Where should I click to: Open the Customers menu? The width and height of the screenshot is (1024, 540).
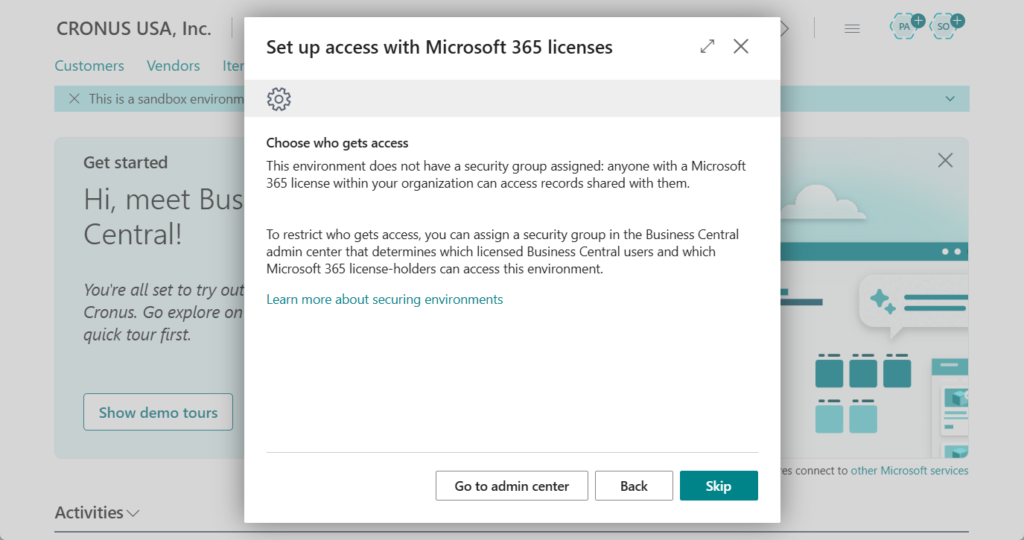coord(90,66)
